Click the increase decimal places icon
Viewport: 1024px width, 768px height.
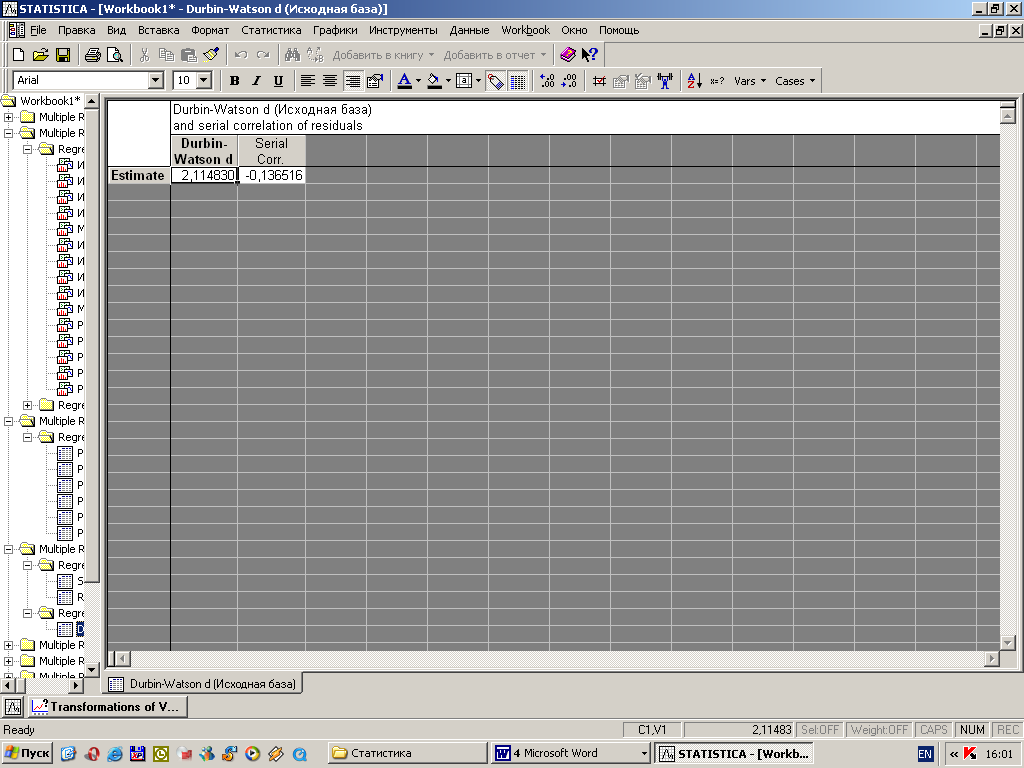(546, 81)
